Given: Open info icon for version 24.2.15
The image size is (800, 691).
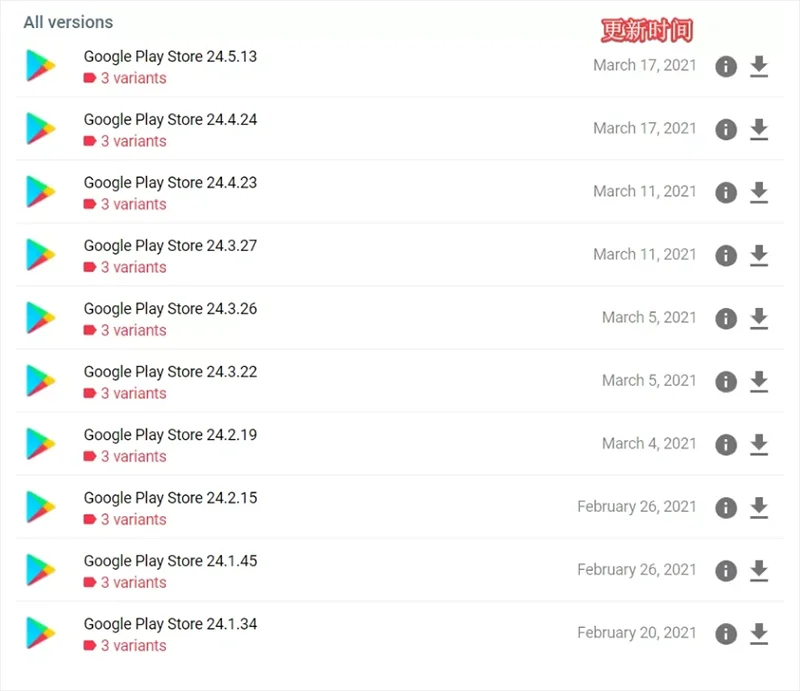Looking at the screenshot, I should (x=726, y=508).
